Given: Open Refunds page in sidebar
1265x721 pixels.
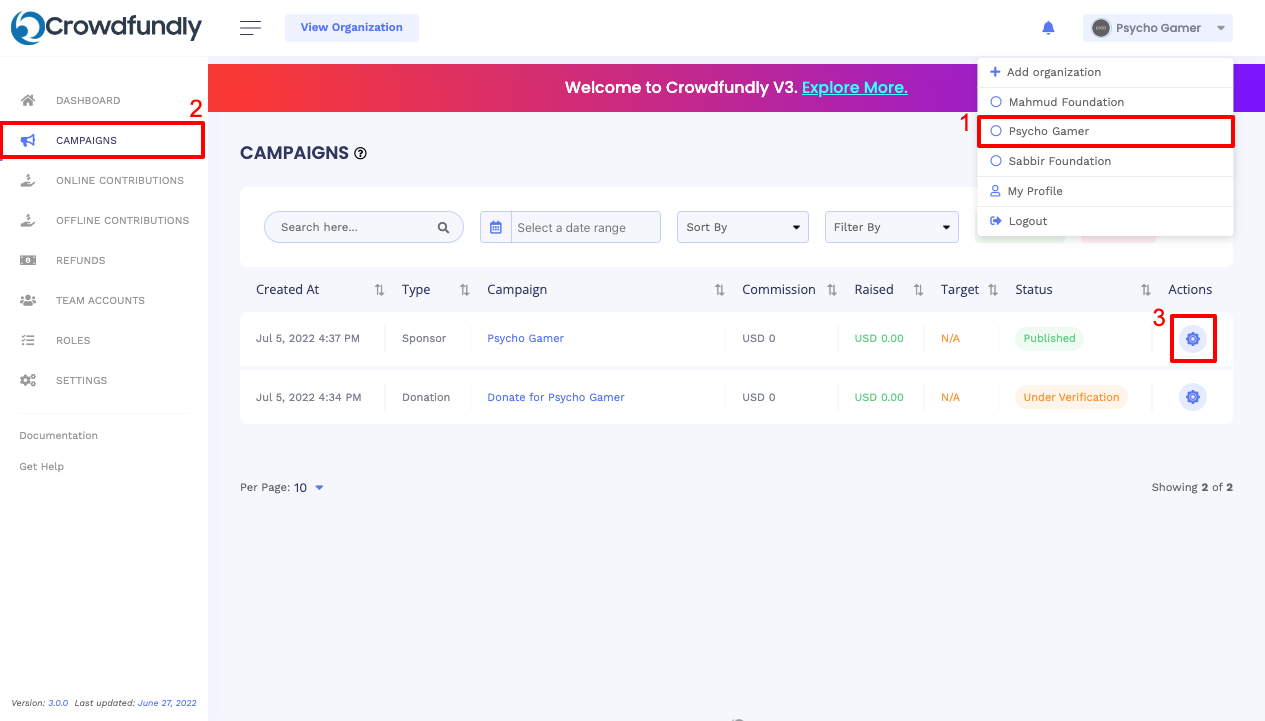Looking at the screenshot, I should (81, 260).
